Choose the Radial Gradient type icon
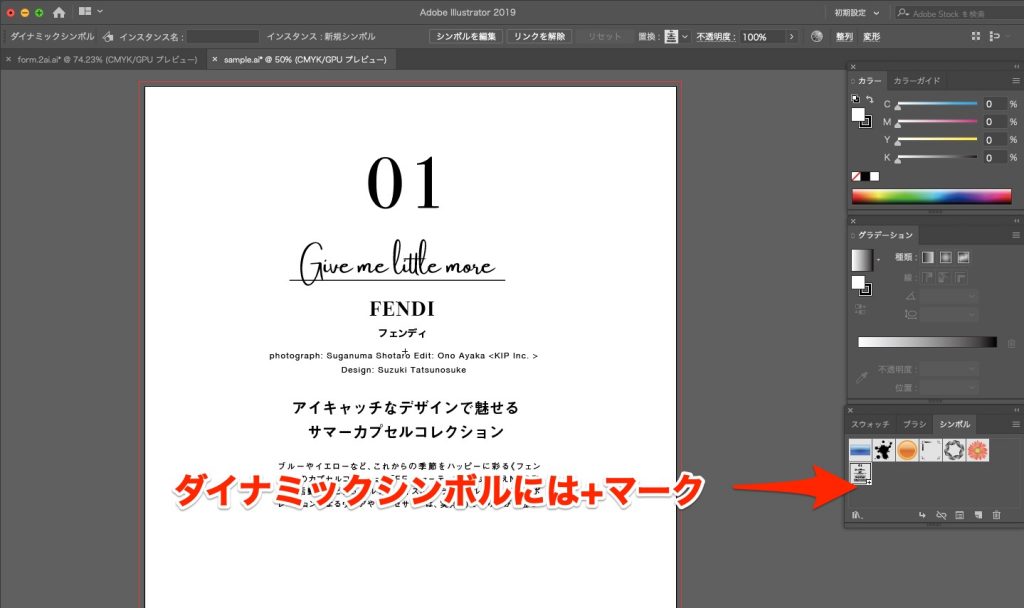This screenshot has height=608, width=1024. tap(945, 257)
